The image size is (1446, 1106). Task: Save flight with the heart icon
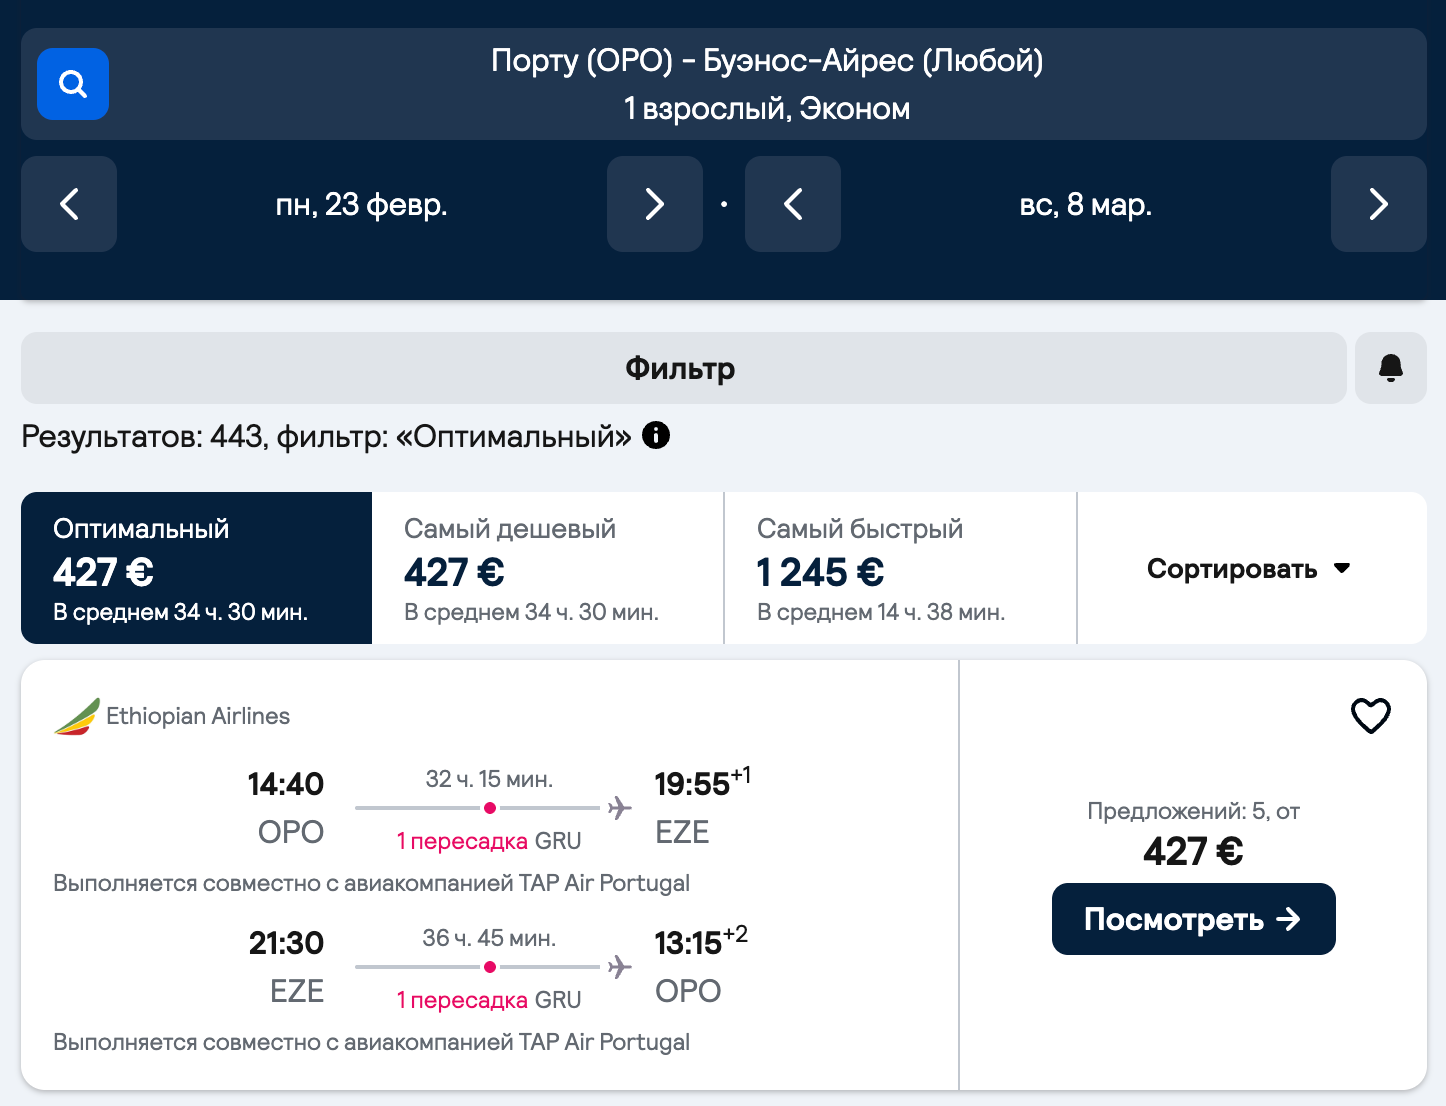click(1370, 716)
